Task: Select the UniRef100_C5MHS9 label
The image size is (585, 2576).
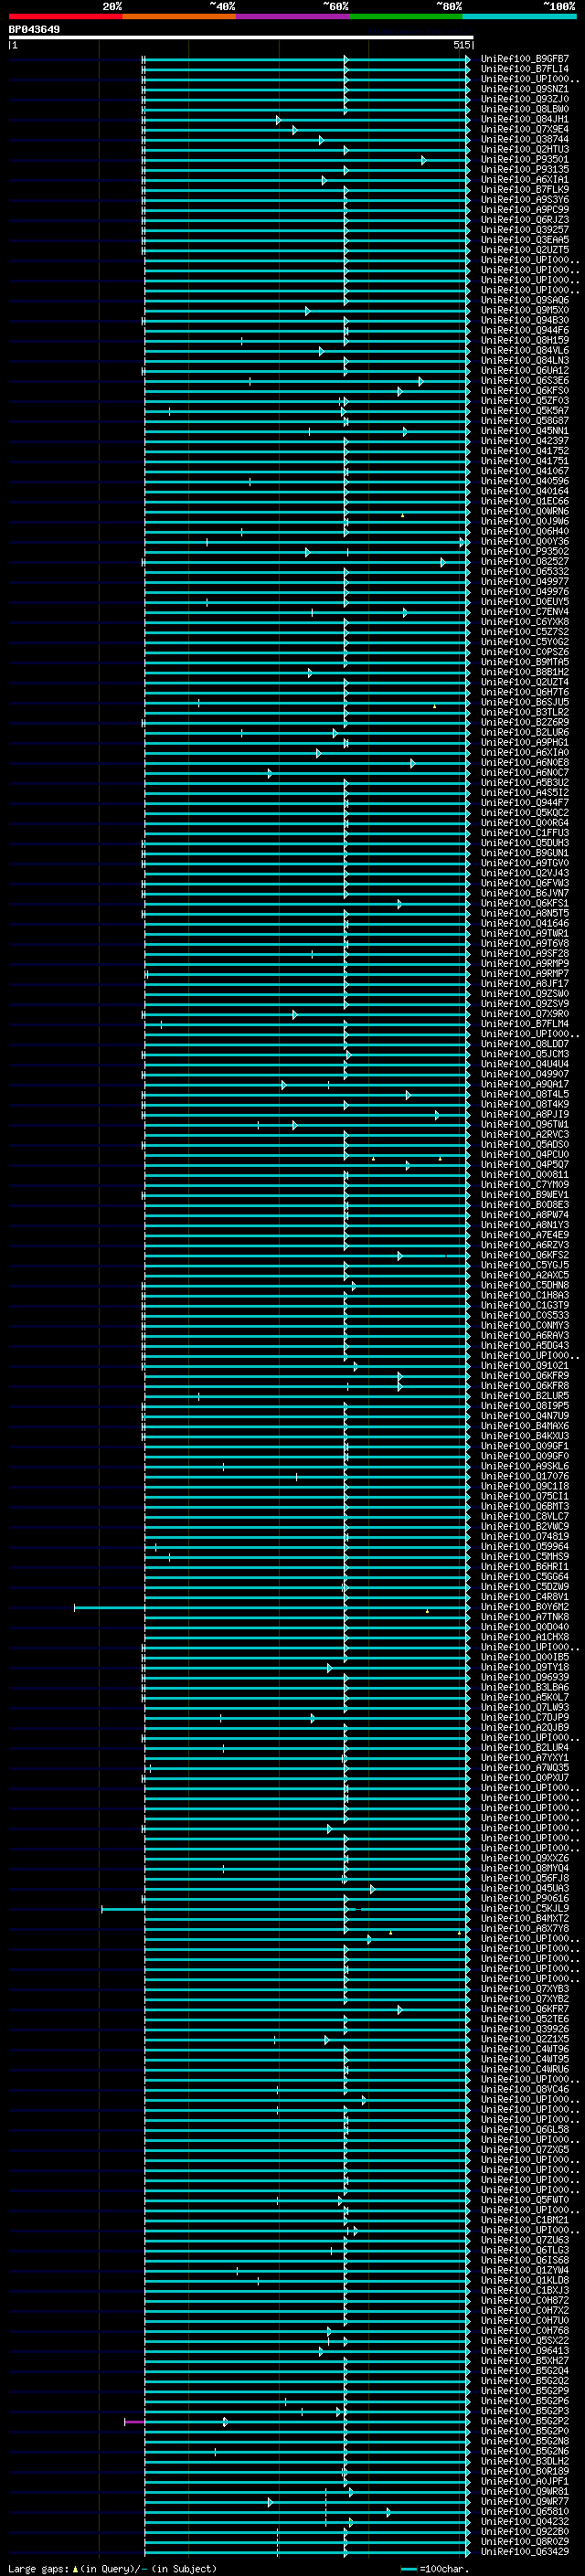Action: click(525, 1556)
